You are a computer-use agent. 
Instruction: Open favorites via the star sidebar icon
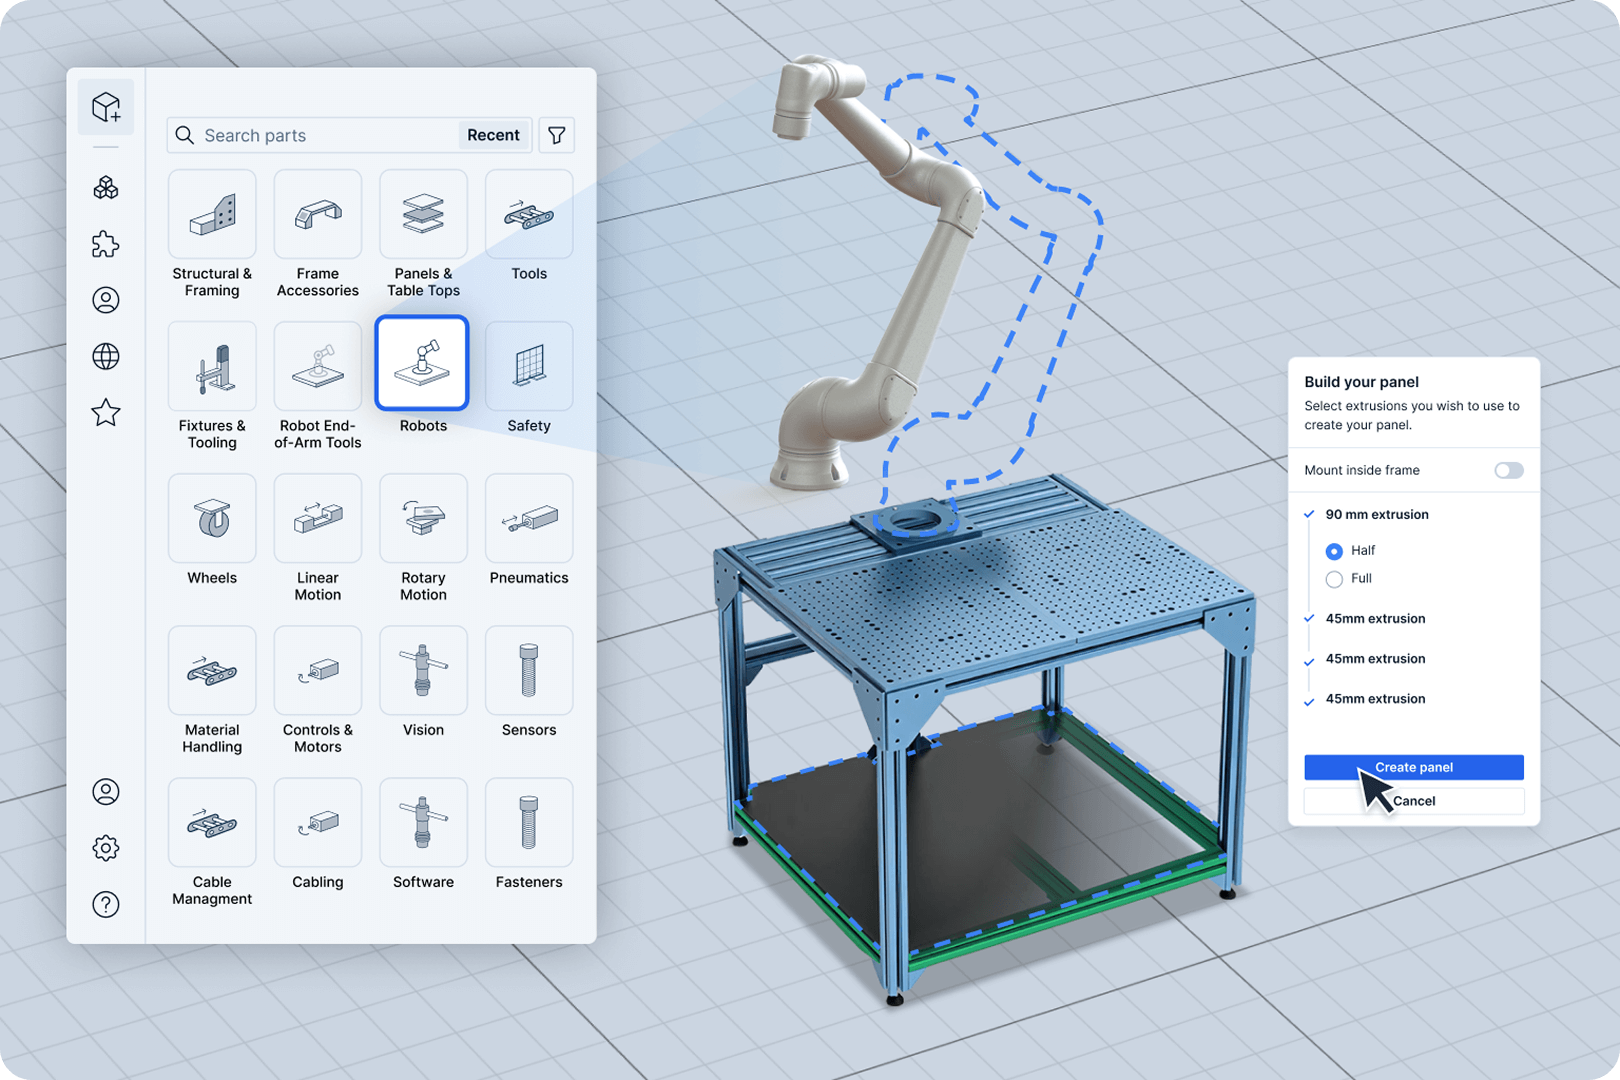(x=106, y=412)
